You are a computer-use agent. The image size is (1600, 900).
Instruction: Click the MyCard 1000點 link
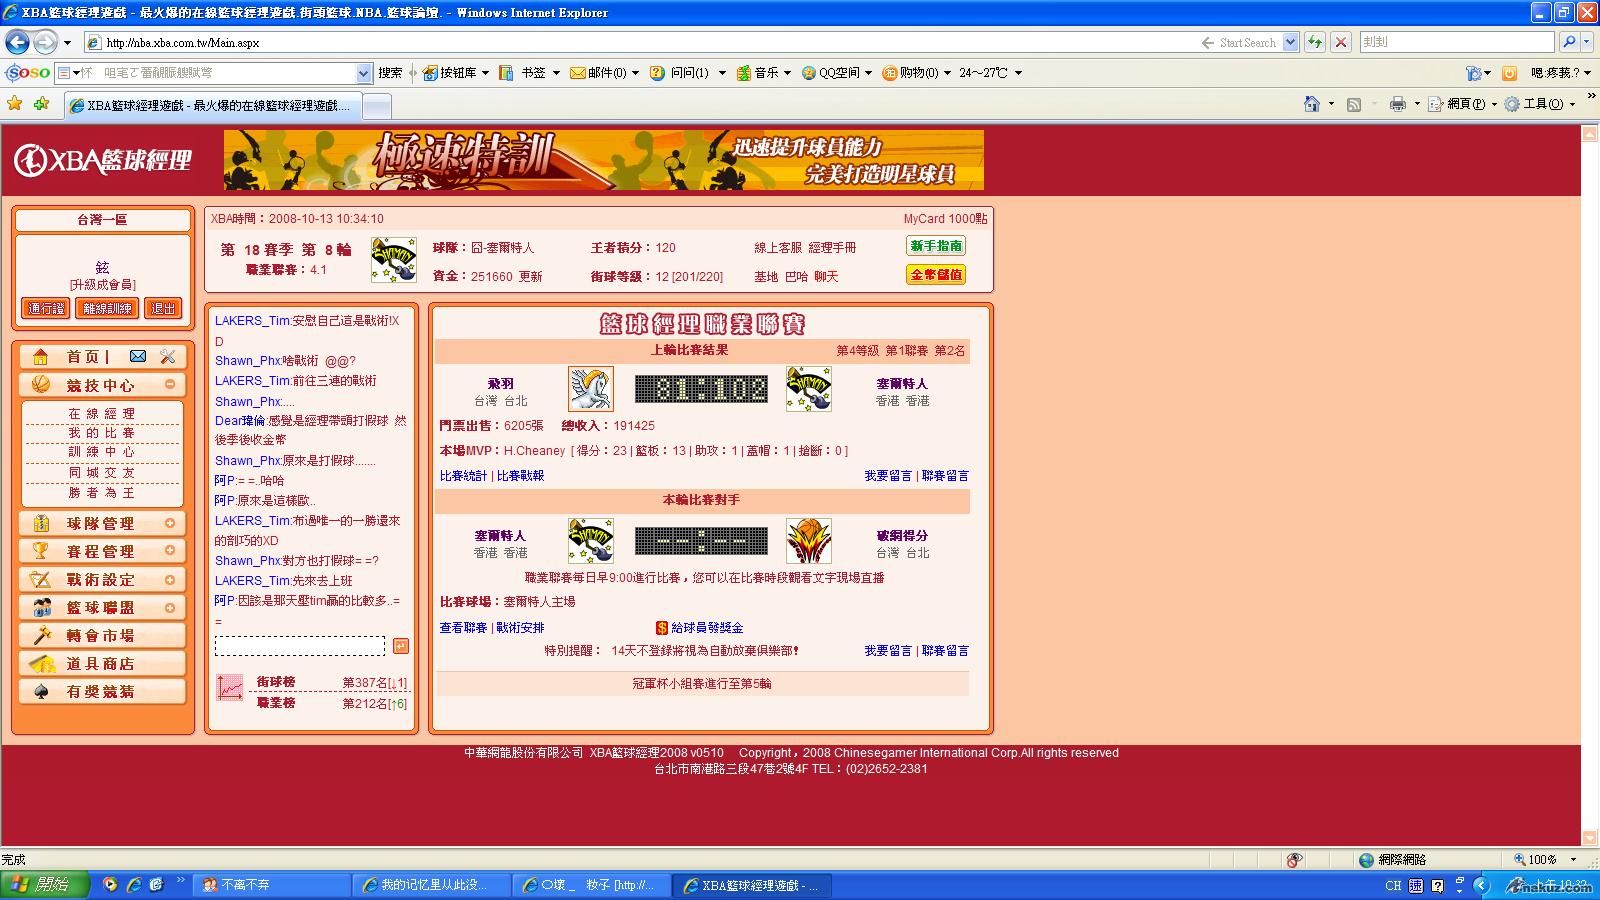pyautogui.click(x=945, y=219)
